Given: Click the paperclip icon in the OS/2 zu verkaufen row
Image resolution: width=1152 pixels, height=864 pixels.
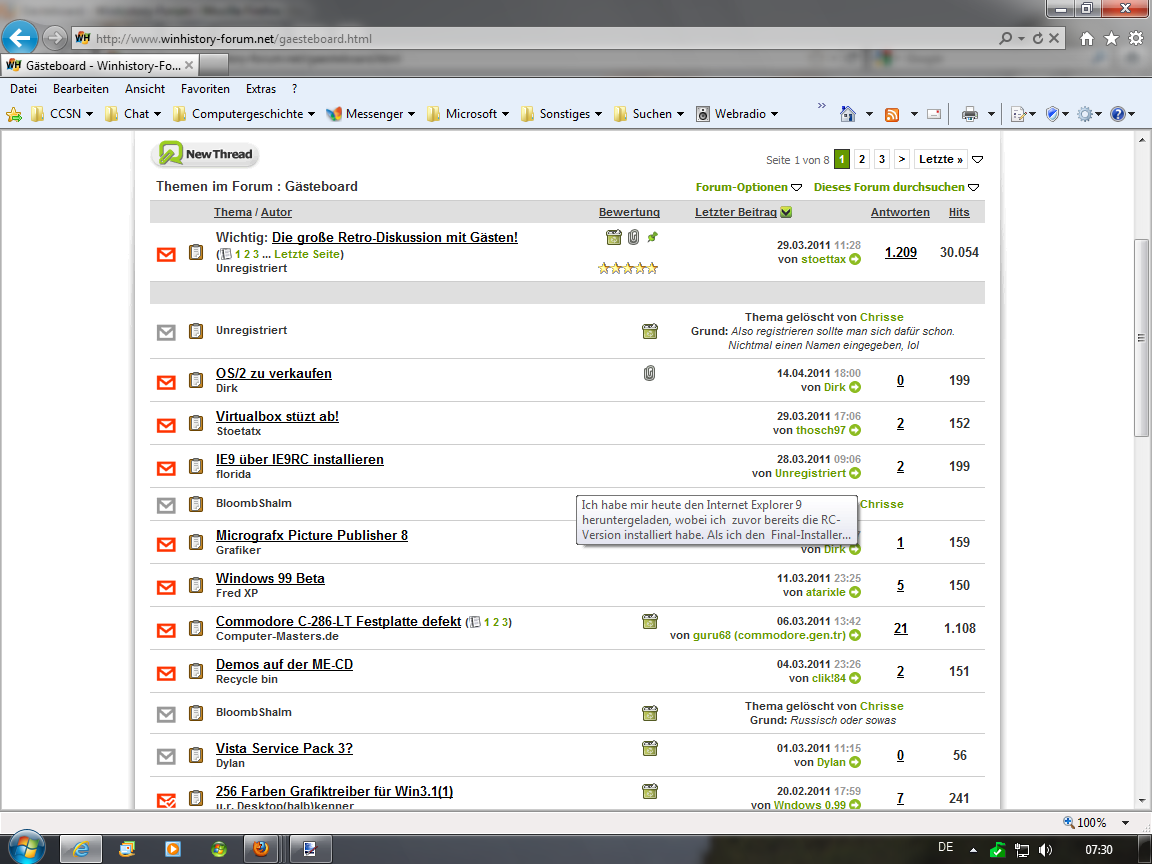Looking at the screenshot, I should coord(649,373).
